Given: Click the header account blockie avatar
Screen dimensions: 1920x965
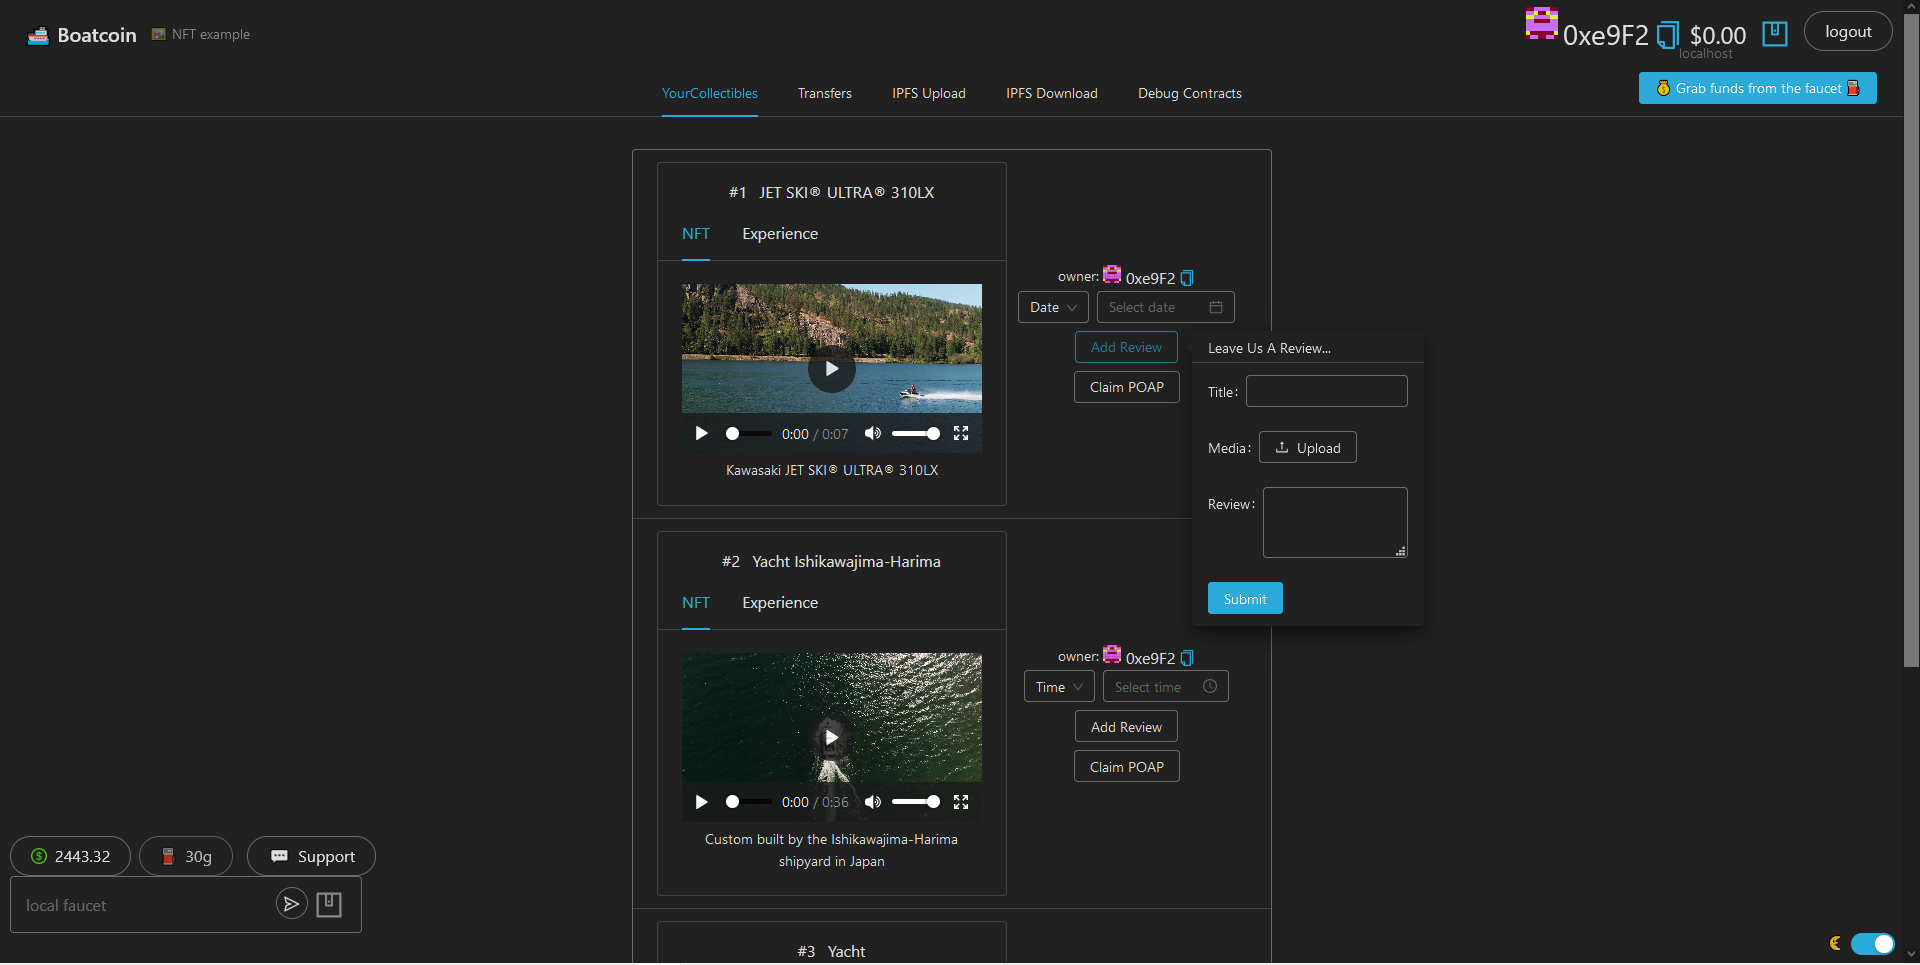Looking at the screenshot, I should (1541, 24).
